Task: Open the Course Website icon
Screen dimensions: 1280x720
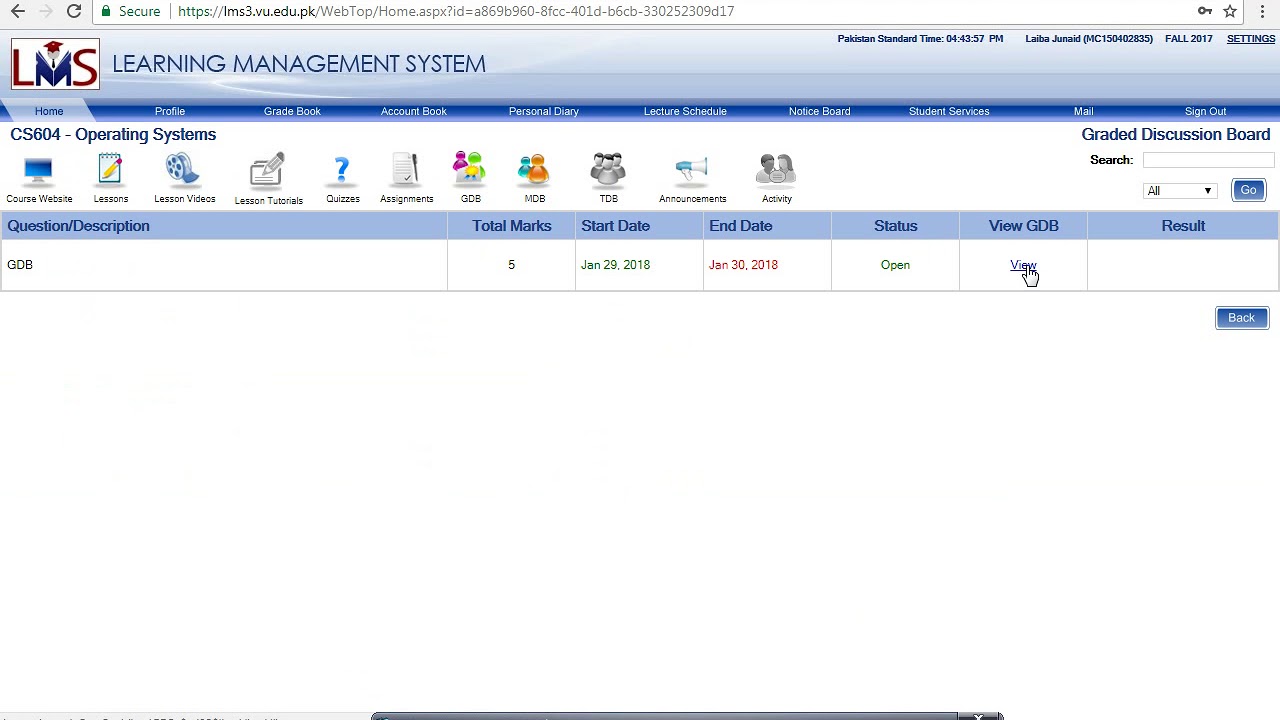Action: click(38, 173)
